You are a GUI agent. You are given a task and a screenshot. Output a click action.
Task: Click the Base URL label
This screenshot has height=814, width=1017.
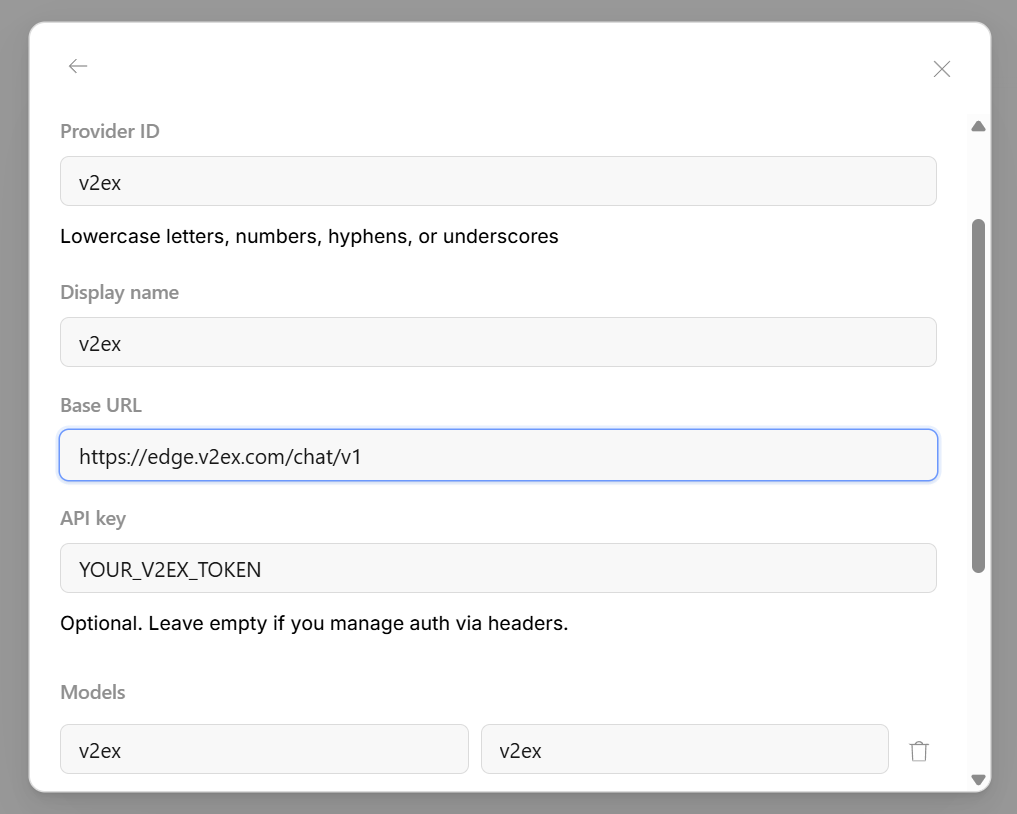pyautogui.click(x=101, y=405)
